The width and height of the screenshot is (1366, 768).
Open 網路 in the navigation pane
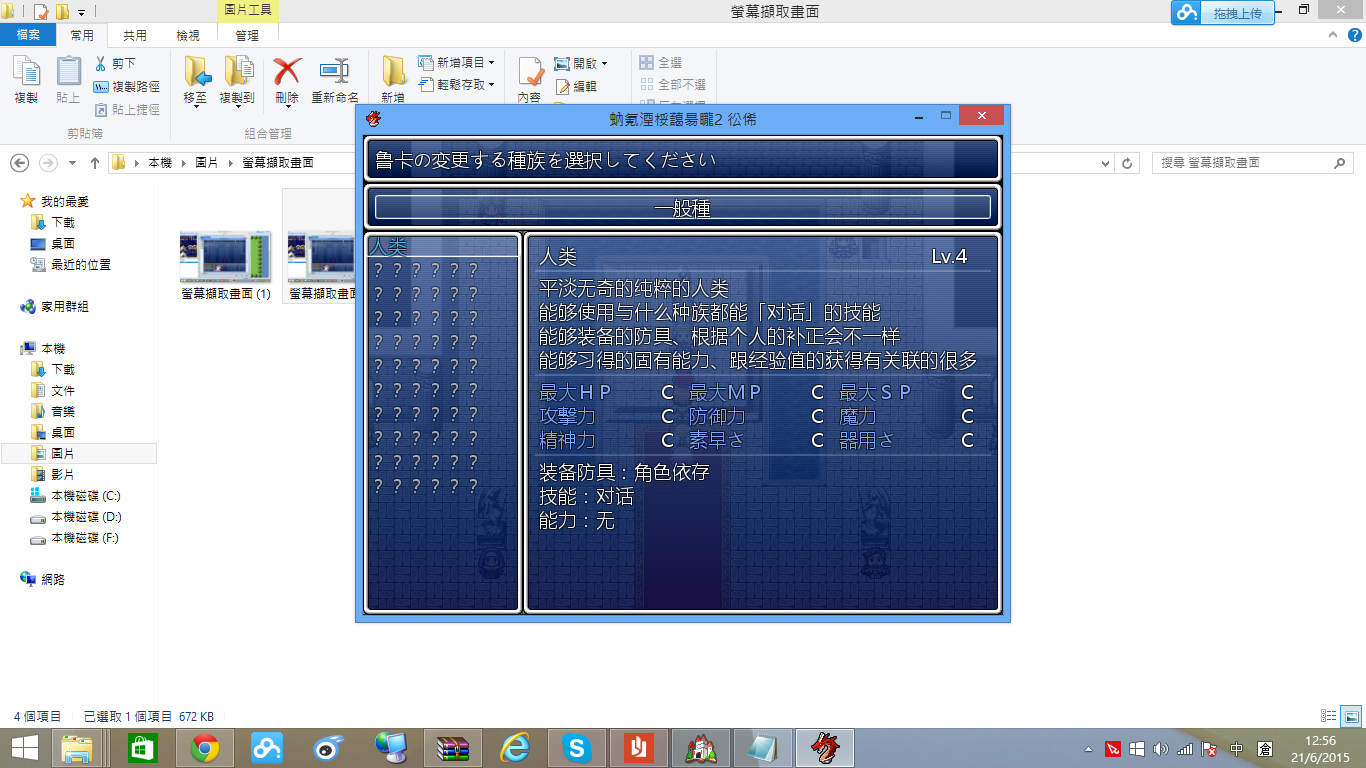pyautogui.click(x=53, y=579)
